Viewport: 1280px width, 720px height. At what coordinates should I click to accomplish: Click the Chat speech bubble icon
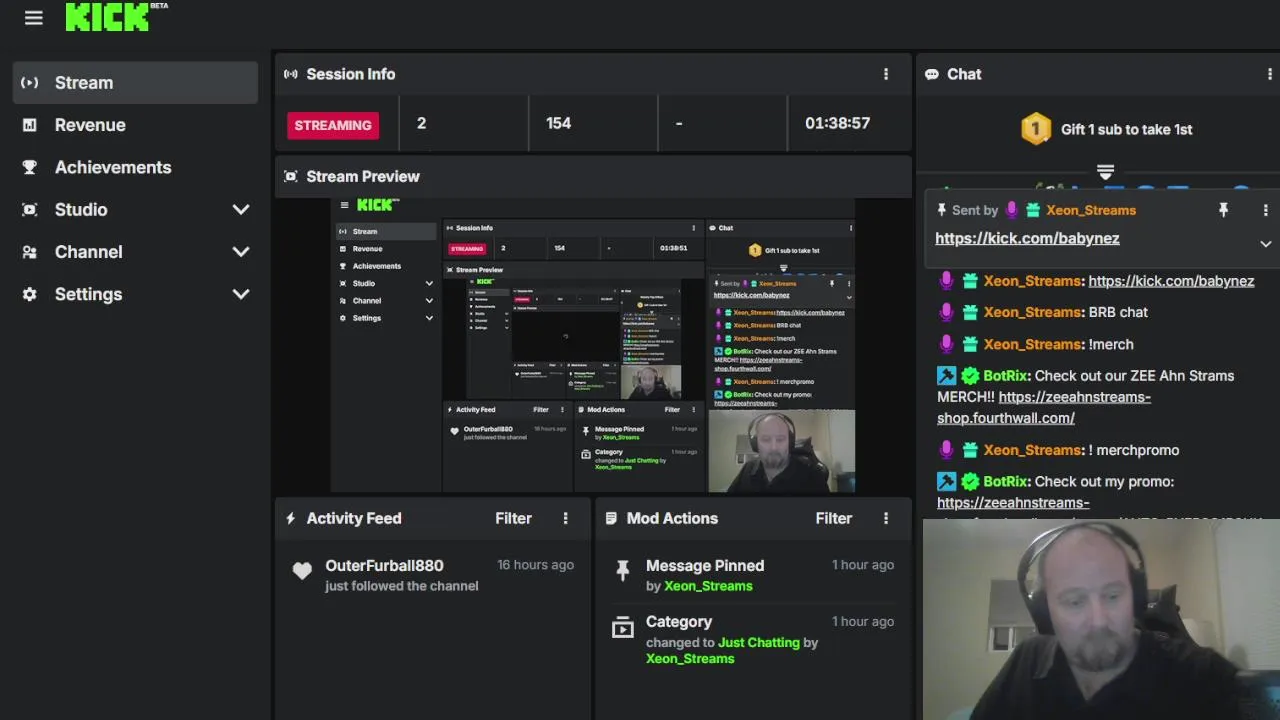point(932,74)
